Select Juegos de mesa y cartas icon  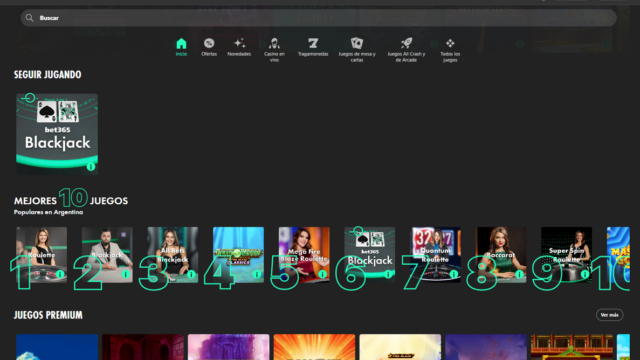[357, 43]
